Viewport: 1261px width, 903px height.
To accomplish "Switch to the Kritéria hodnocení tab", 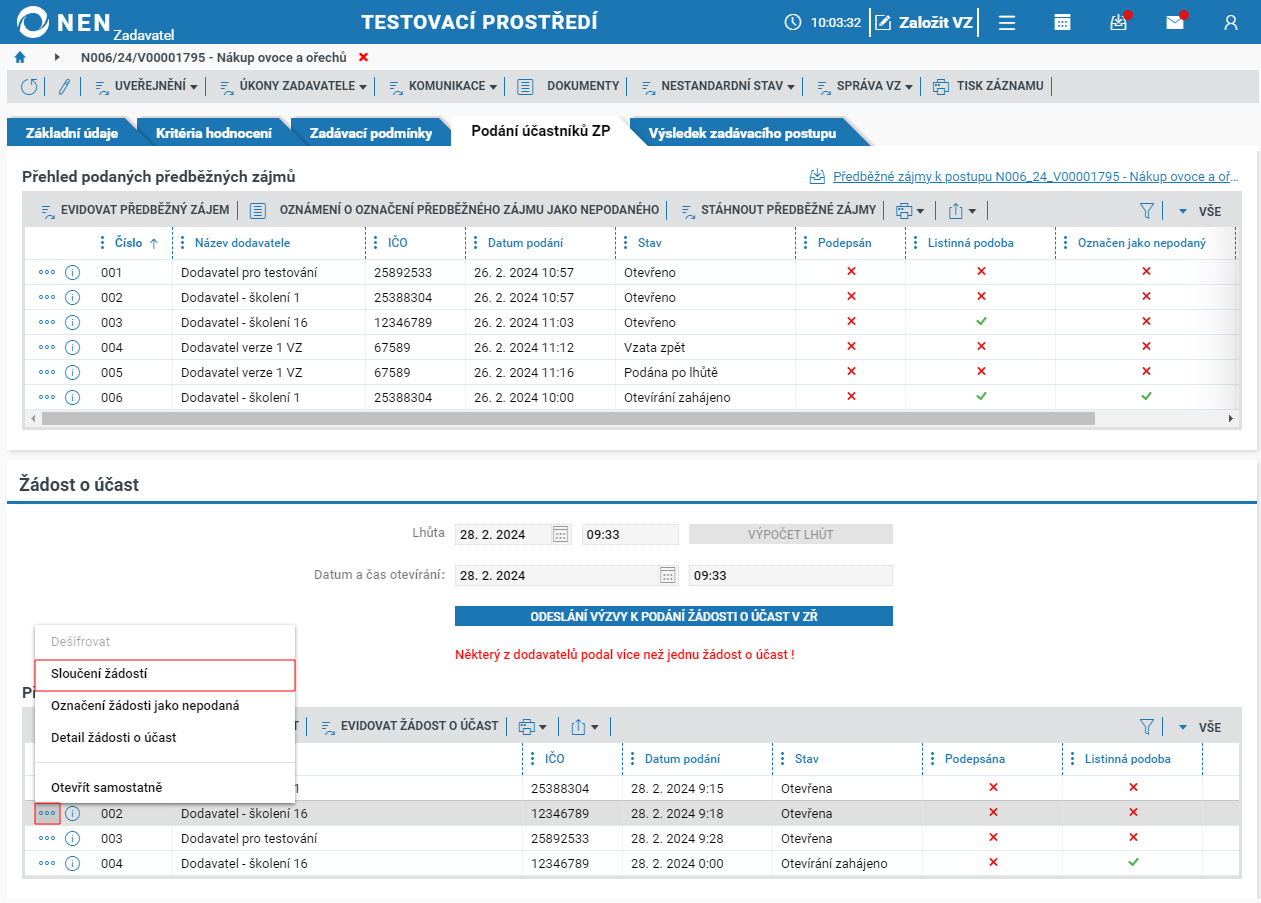I will coord(214,132).
